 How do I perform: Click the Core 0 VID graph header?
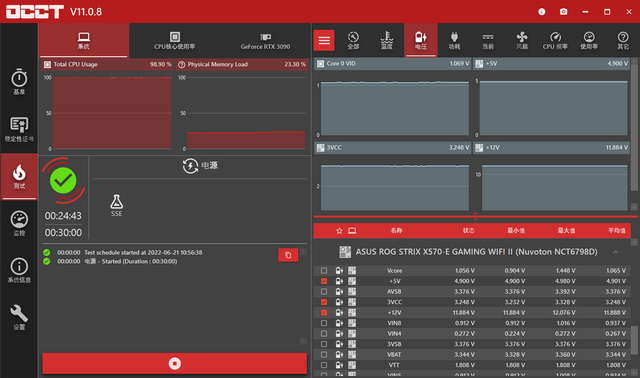tap(392, 64)
